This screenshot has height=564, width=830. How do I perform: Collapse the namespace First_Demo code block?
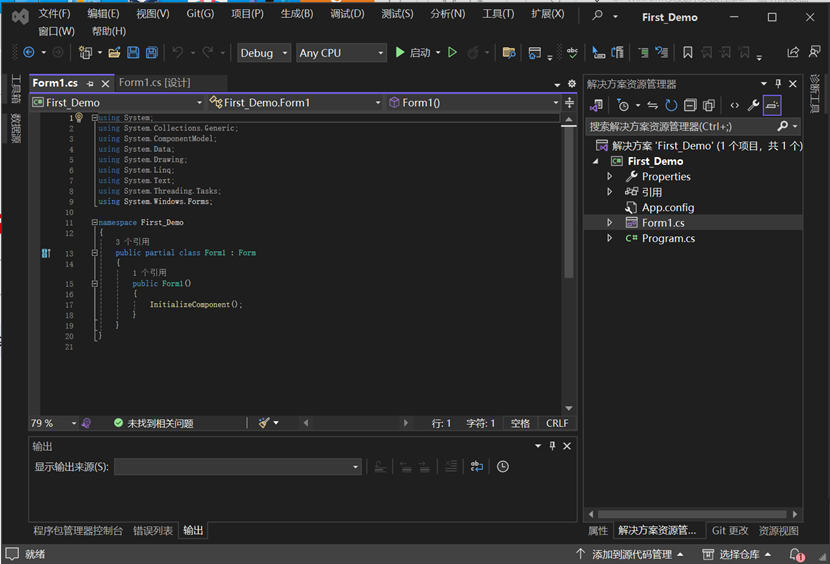pyautogui.click(x=94, y=222)
